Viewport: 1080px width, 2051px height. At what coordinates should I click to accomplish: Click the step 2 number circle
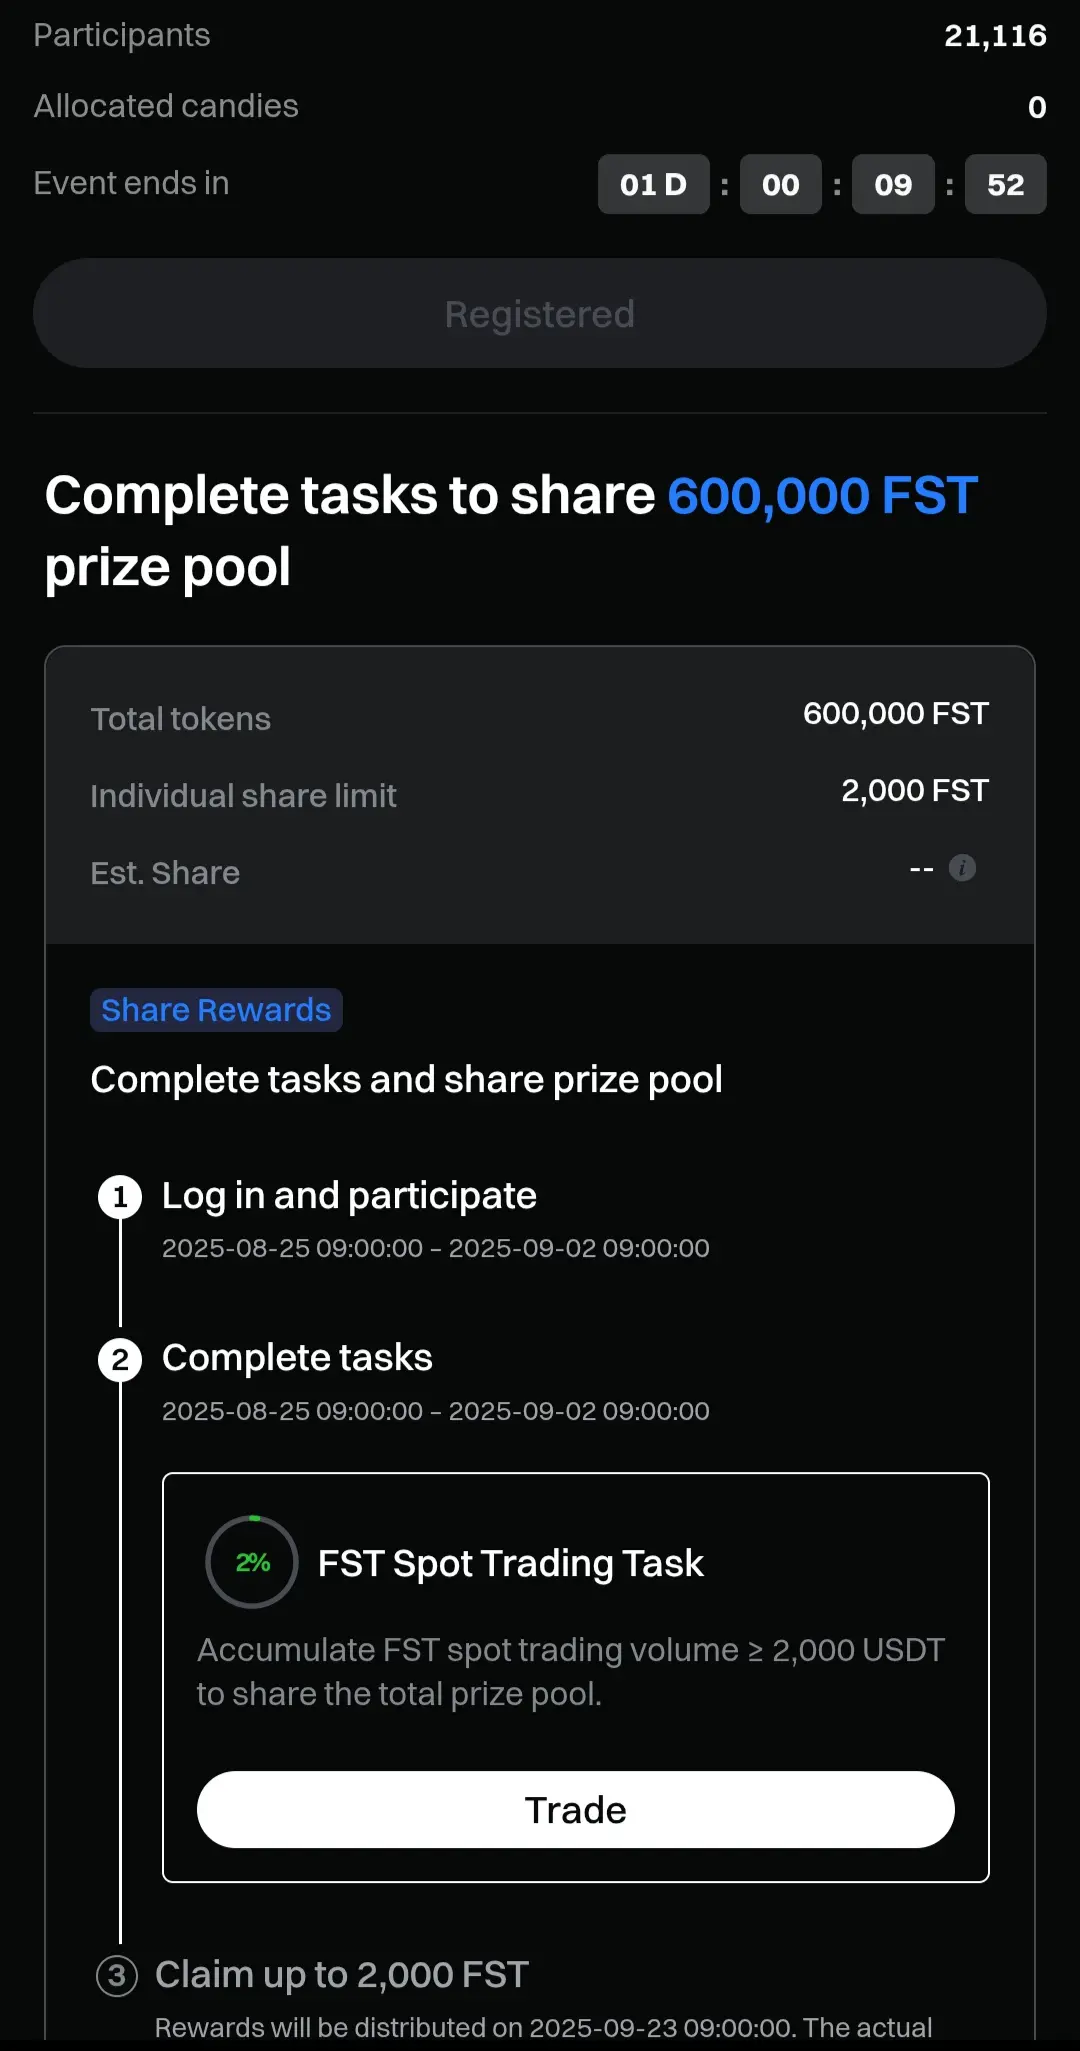pos(120,1360)
